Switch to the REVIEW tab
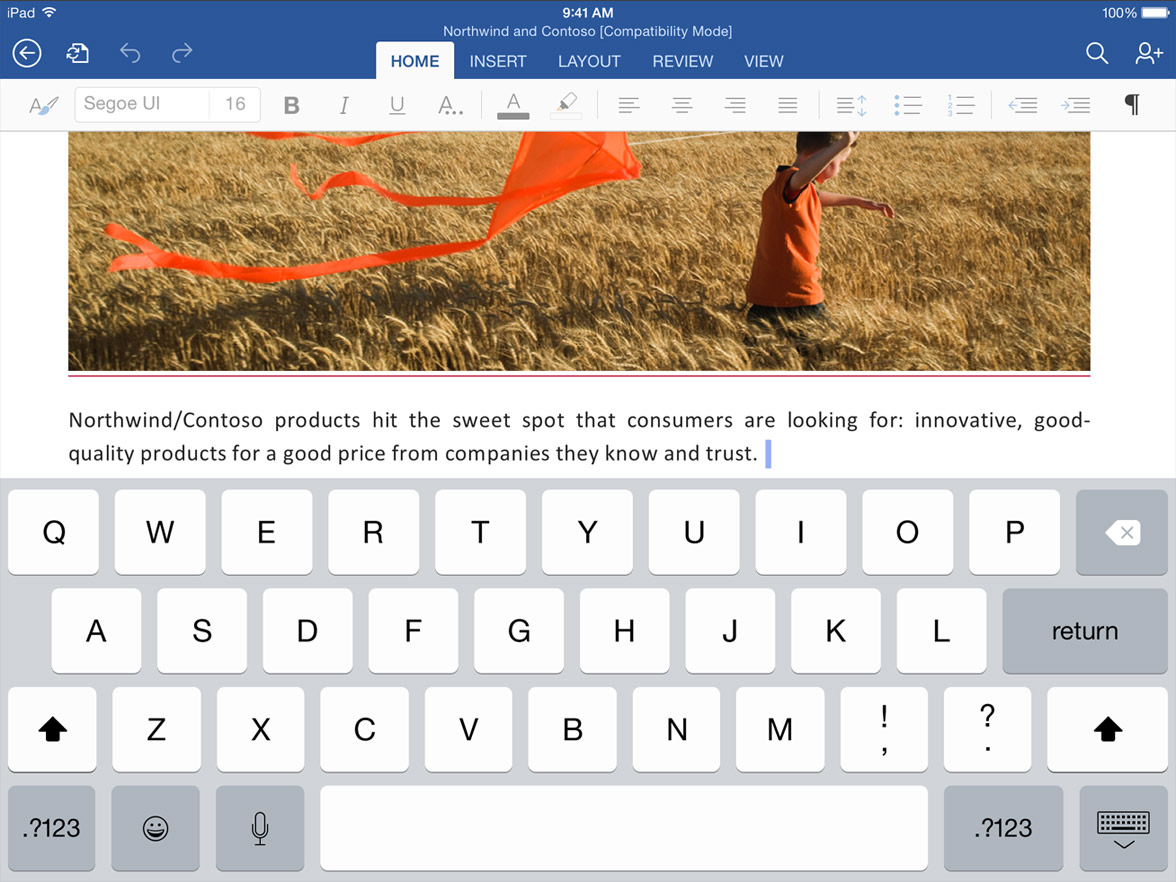 [x=682, y=61]
